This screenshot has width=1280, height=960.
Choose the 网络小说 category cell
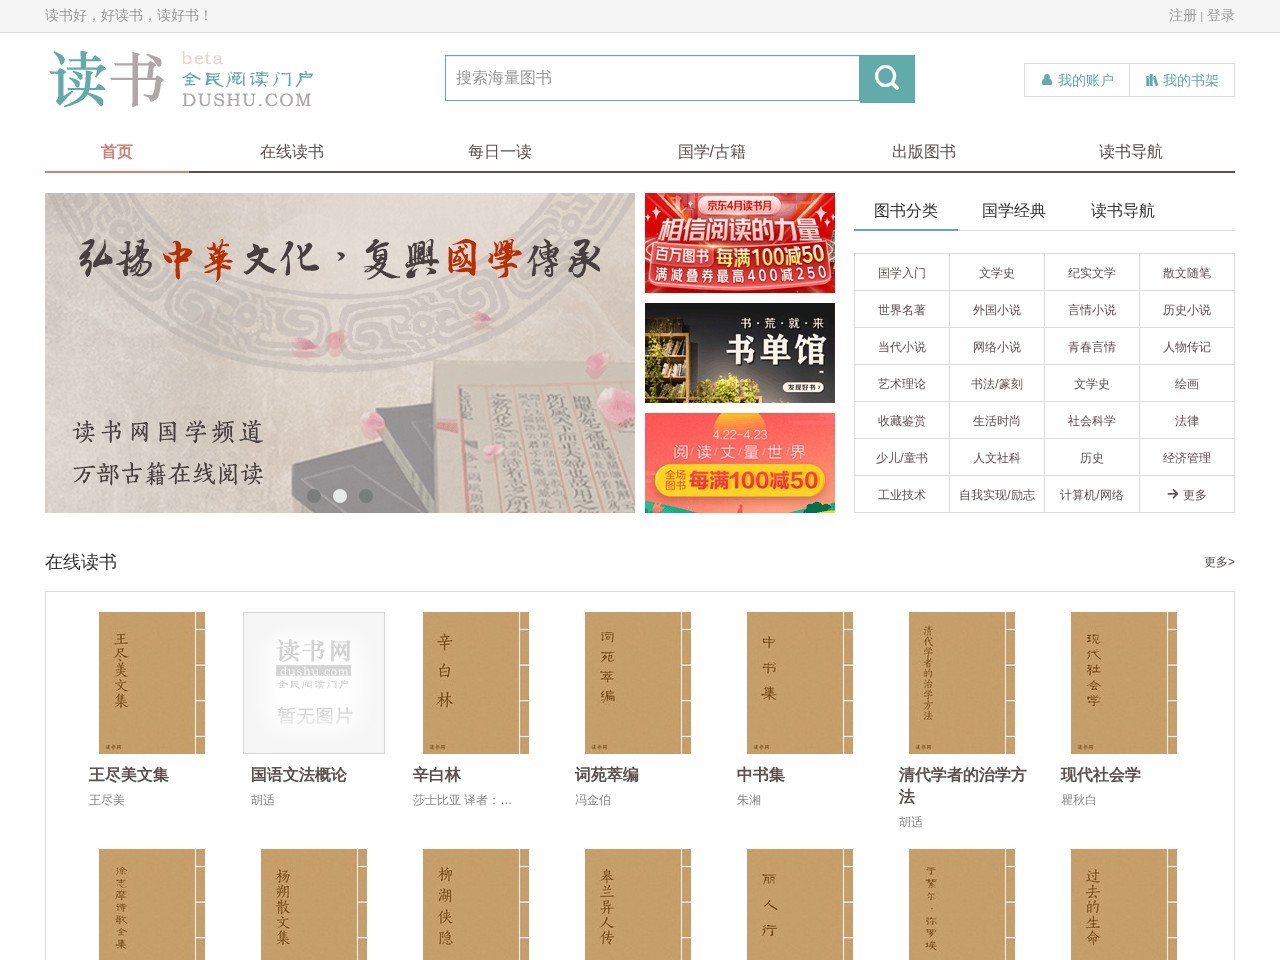click(997, 347)
